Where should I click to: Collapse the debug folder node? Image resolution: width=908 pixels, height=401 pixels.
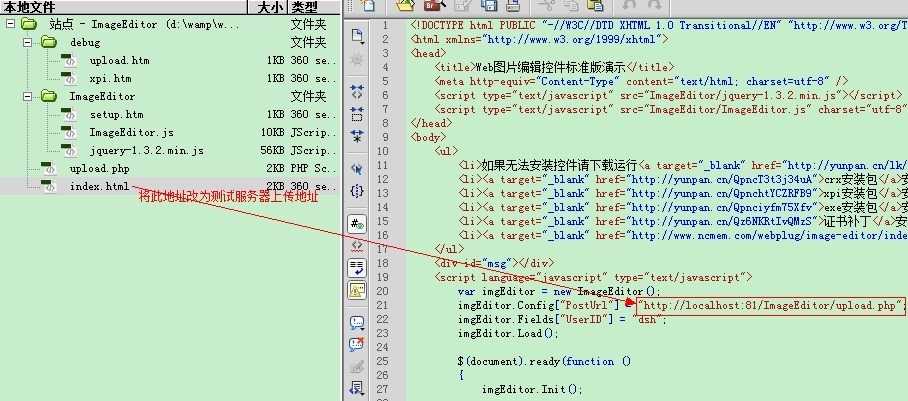click(x=27, y=42)
